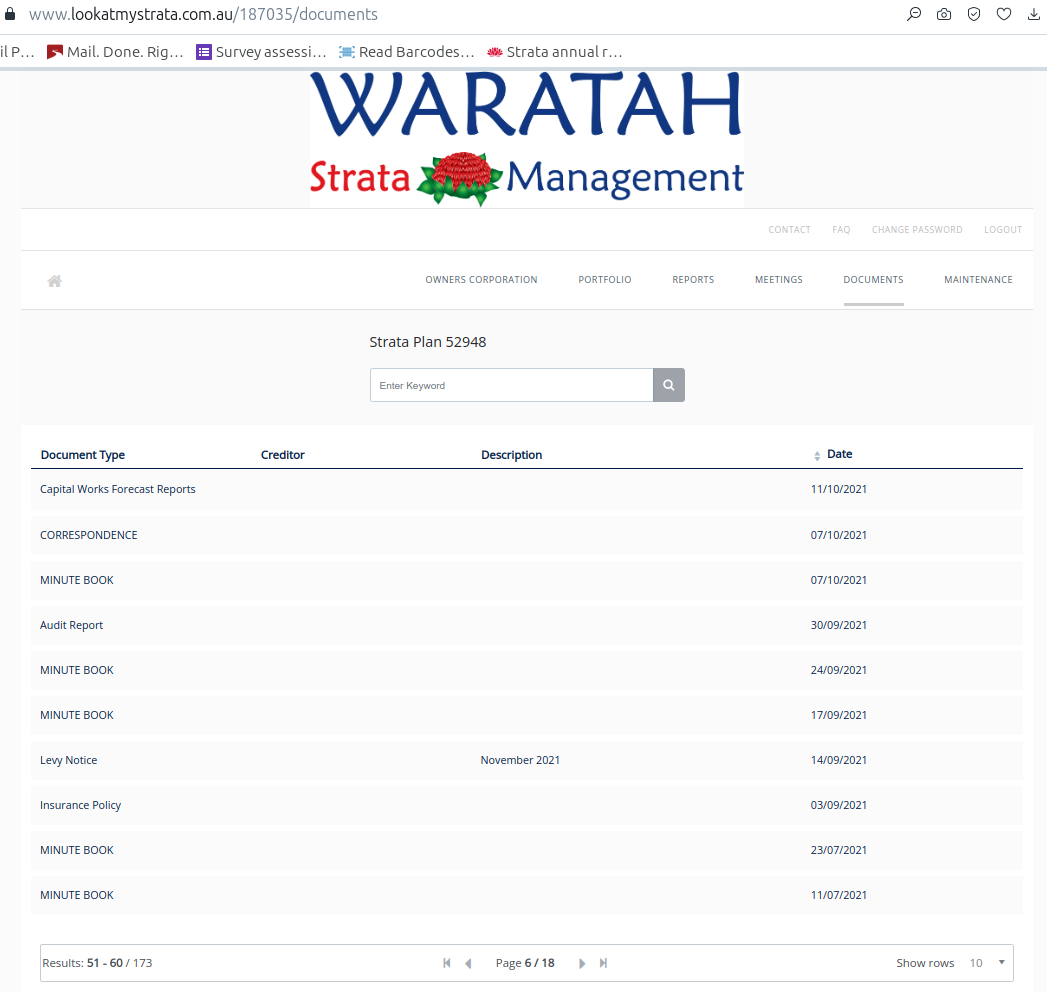The height and width of the screenshot is (992, 1047).
Task: Click the browser address bar URL
Action: click(x=203, y=14)
